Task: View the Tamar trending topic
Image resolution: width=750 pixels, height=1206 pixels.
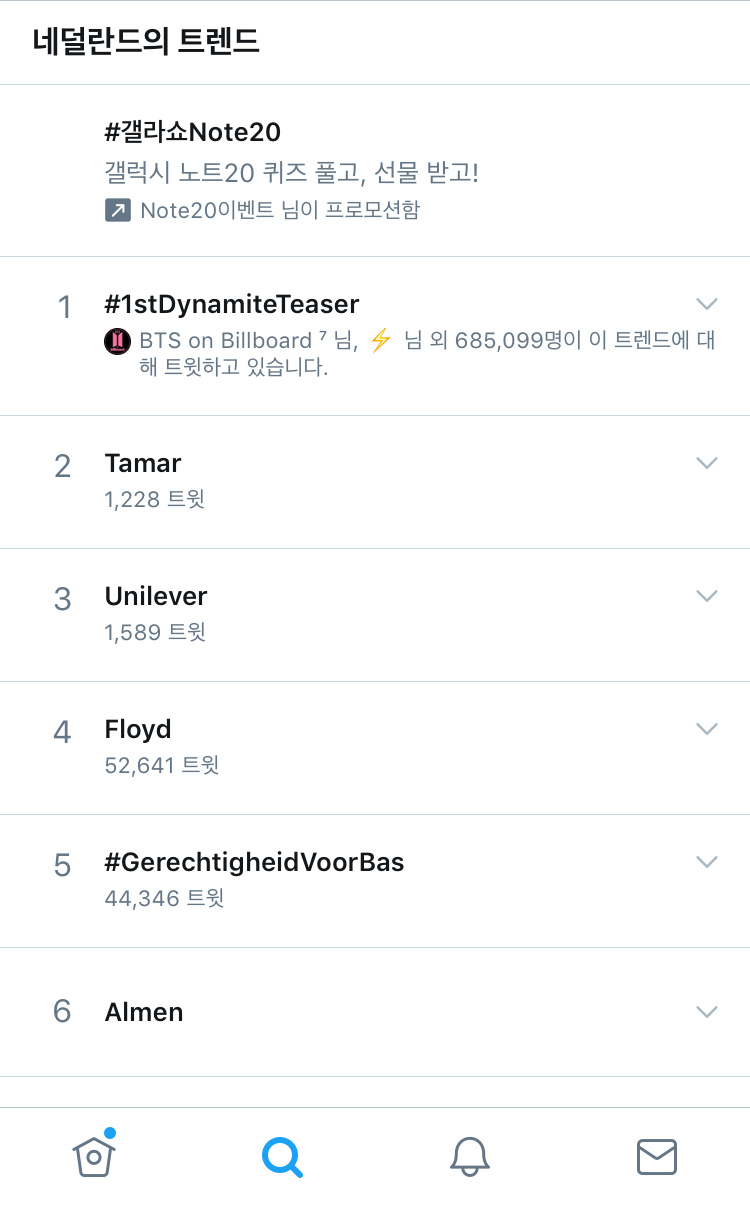Action: point(143,463)
